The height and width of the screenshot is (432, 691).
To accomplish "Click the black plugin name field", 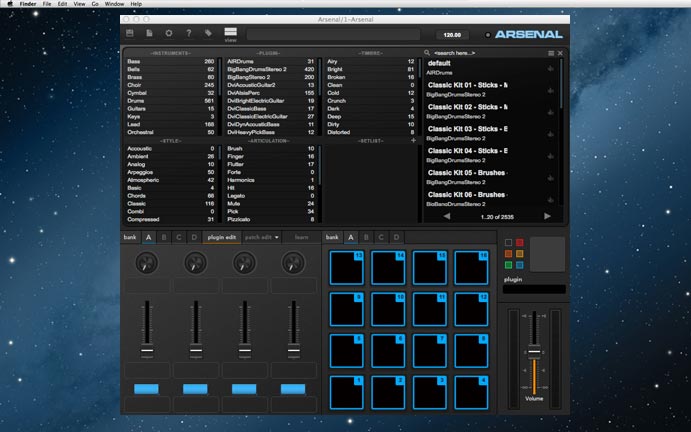I will pyautogui.click(x=534, y=289).
